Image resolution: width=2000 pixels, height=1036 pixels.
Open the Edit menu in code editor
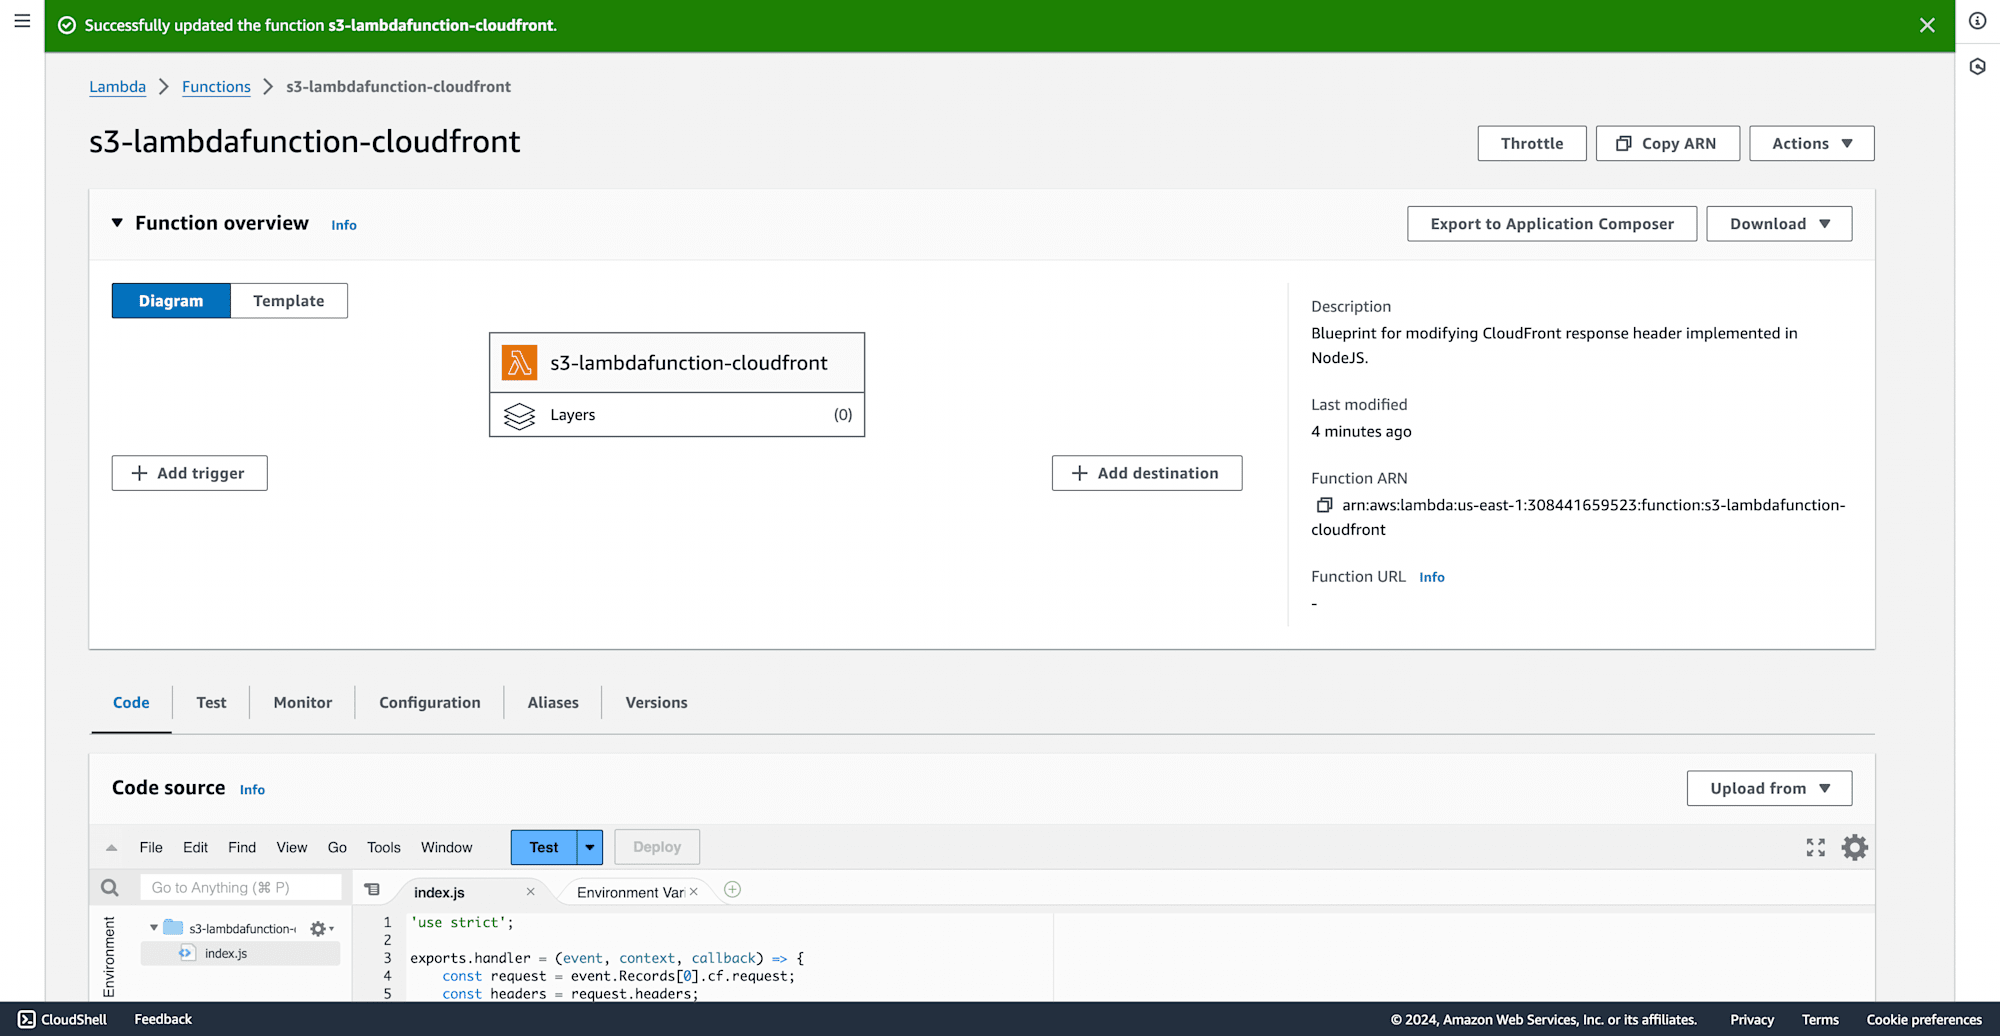point(195,847)
